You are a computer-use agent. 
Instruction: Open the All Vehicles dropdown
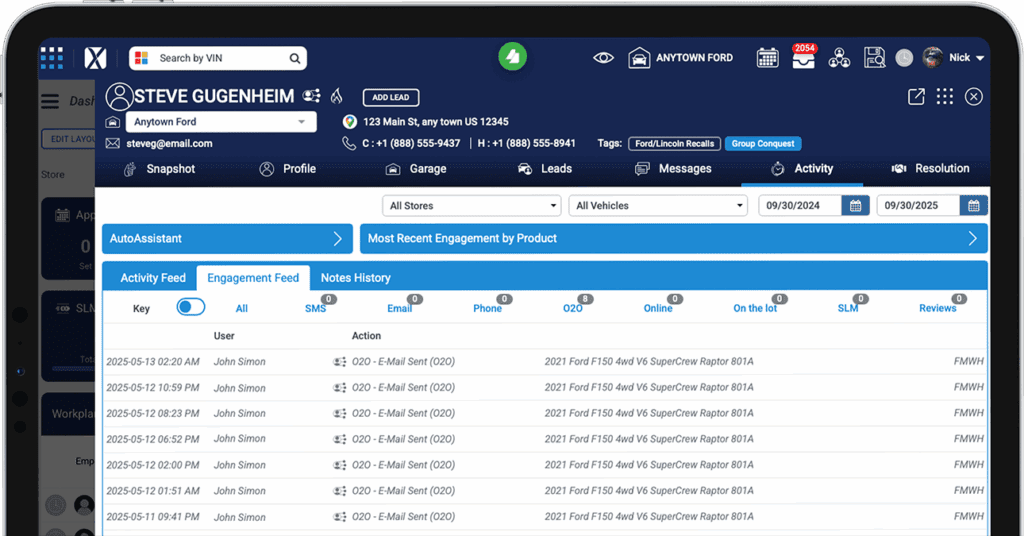[658, 206]
